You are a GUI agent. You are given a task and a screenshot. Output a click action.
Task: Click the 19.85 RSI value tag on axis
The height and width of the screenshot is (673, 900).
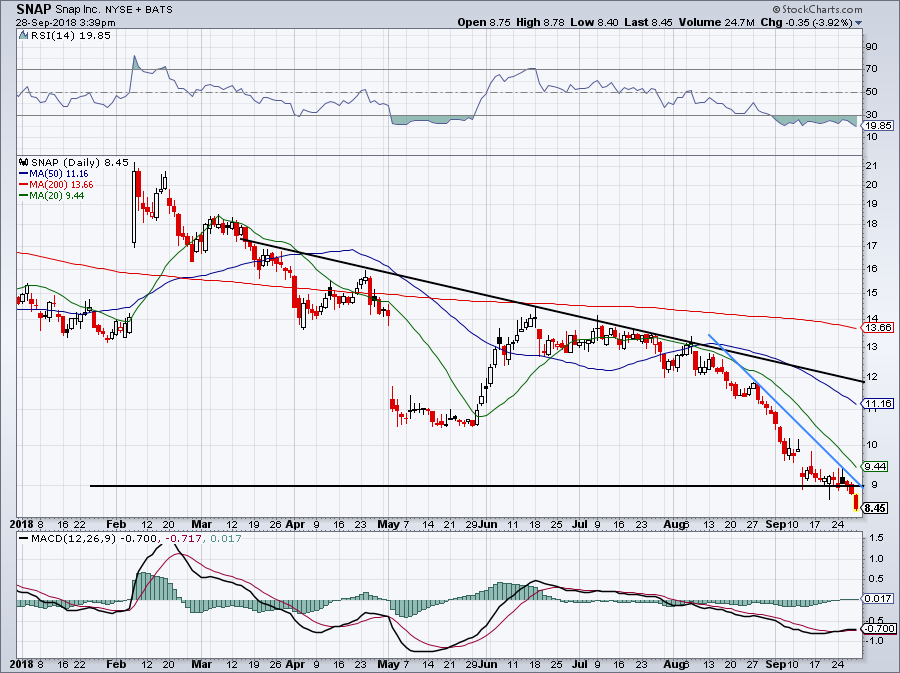click(879, 125)
